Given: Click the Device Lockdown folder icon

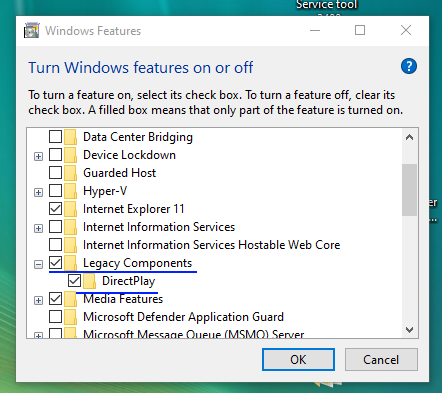Looking at the screenshot, I should [x=70, y=155].
